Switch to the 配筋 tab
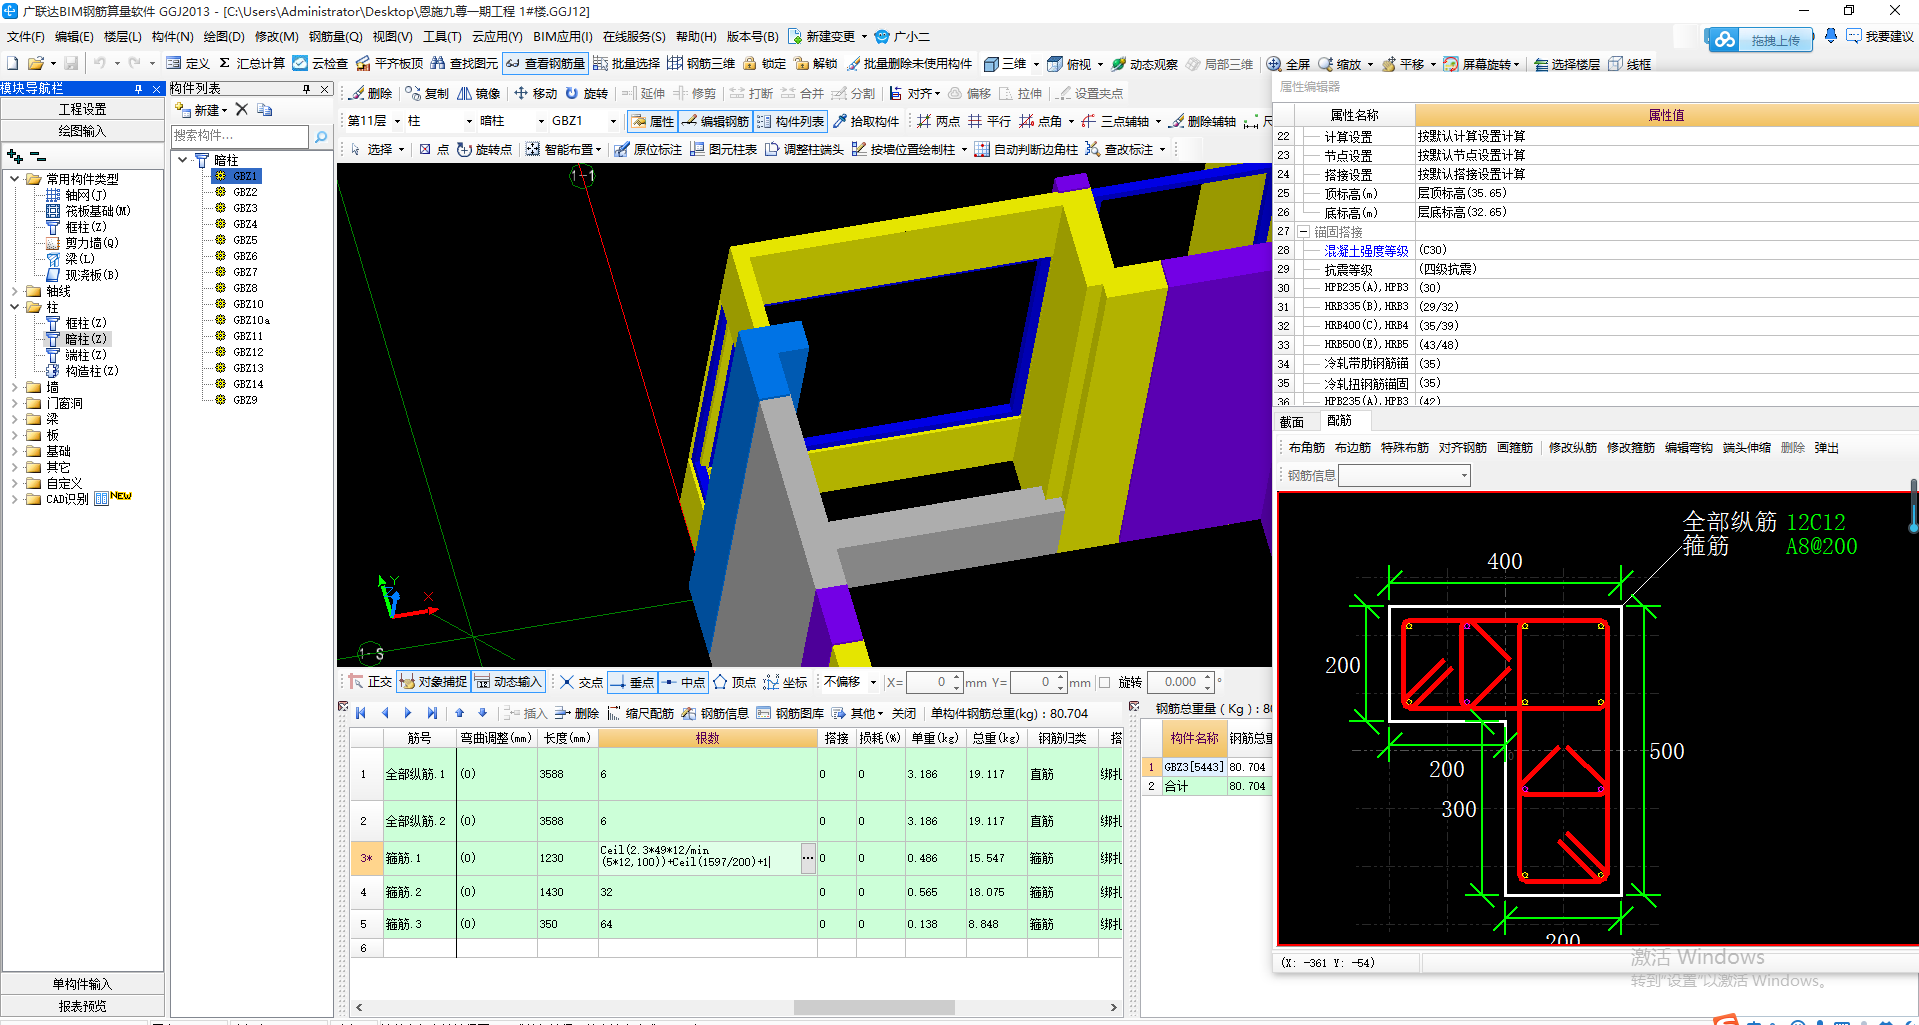Screen dimensions: 1919x1025 [x=1339, y=420]
